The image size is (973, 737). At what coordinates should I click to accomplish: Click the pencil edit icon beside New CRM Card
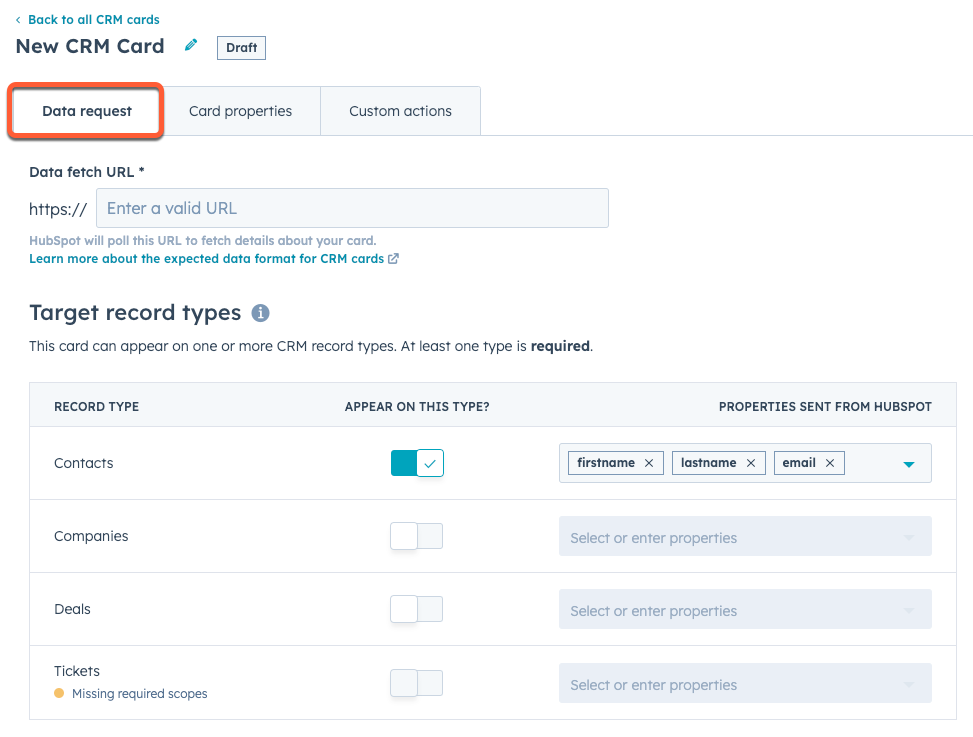(191, 46)
